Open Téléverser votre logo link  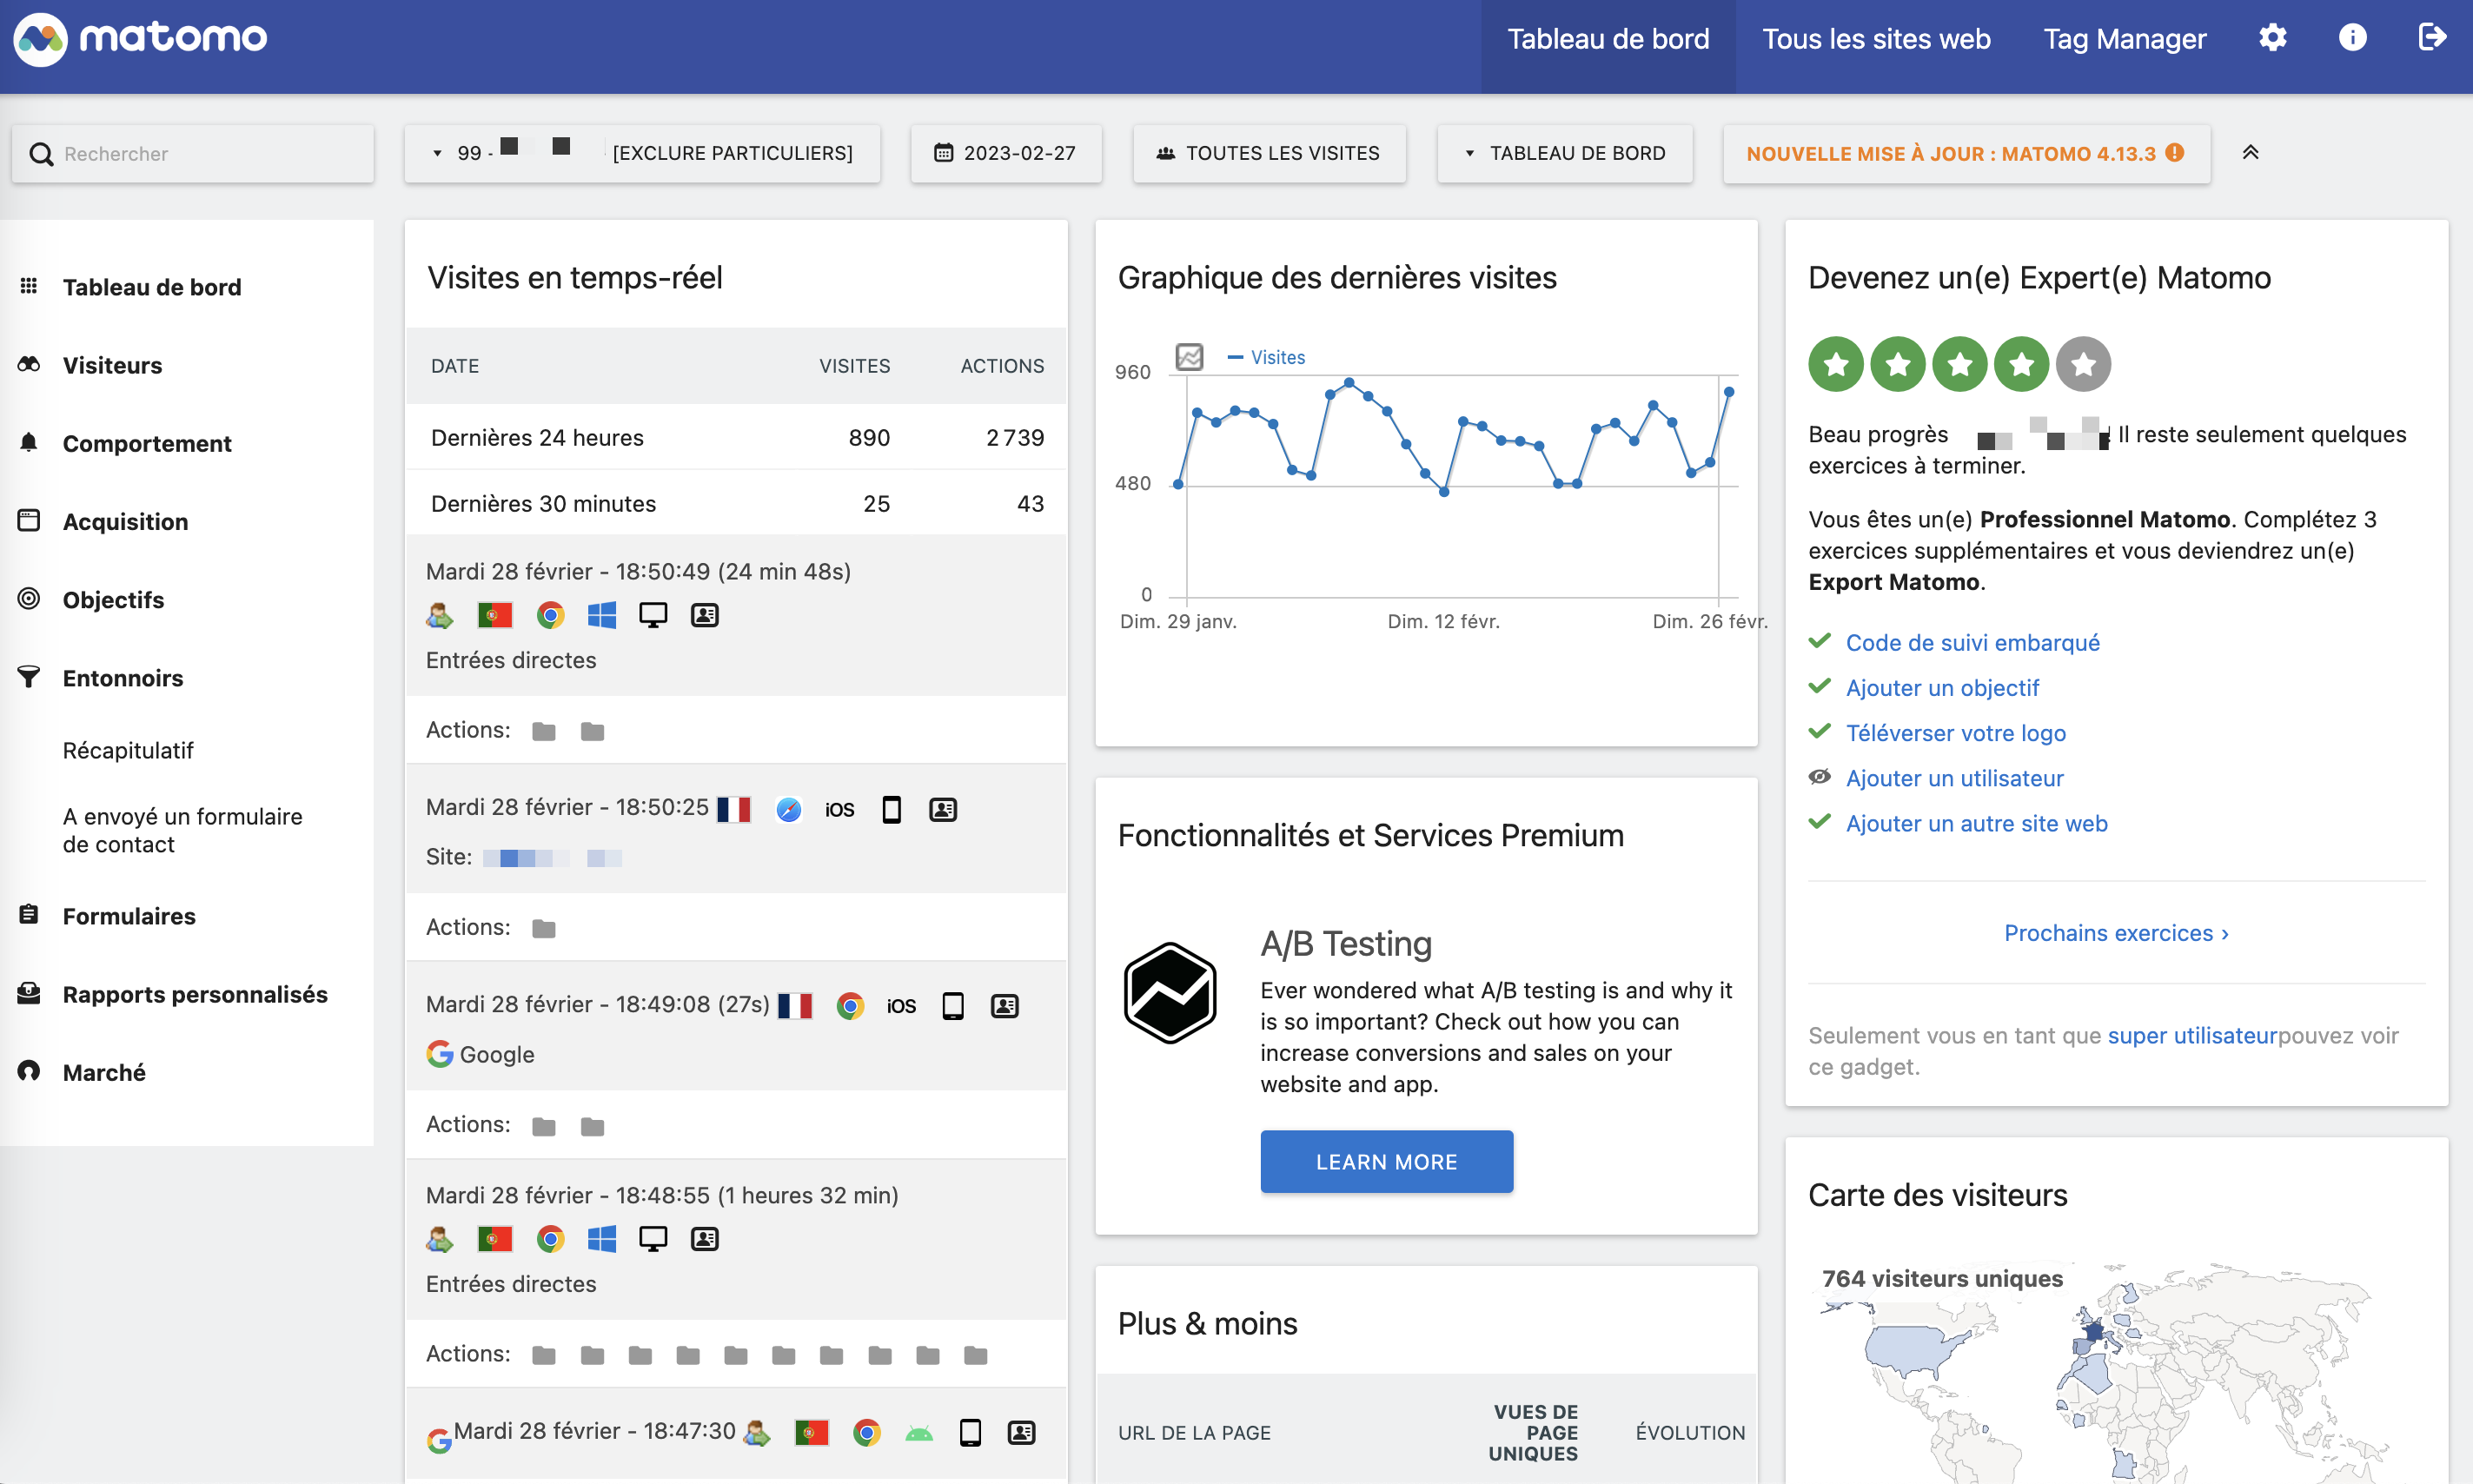tap(1955, 732)
